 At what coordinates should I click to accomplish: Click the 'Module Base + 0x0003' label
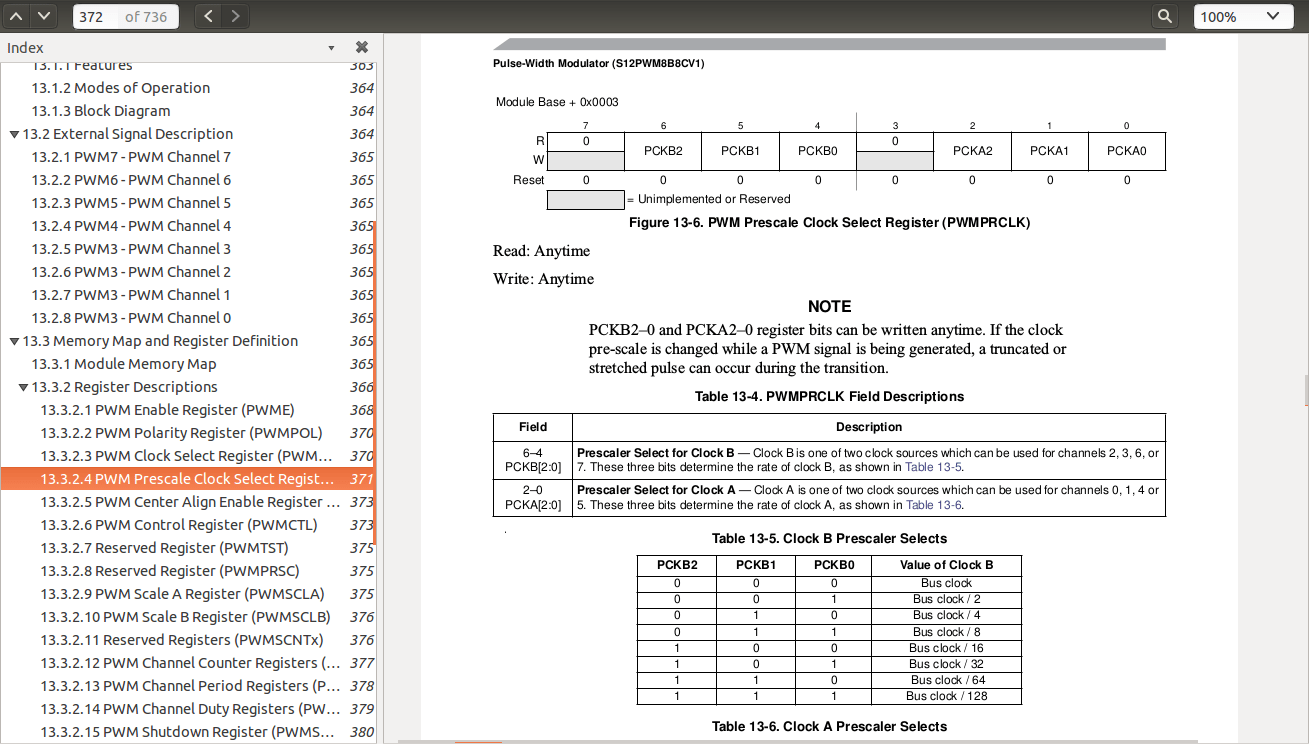click(x=557, y=102)
